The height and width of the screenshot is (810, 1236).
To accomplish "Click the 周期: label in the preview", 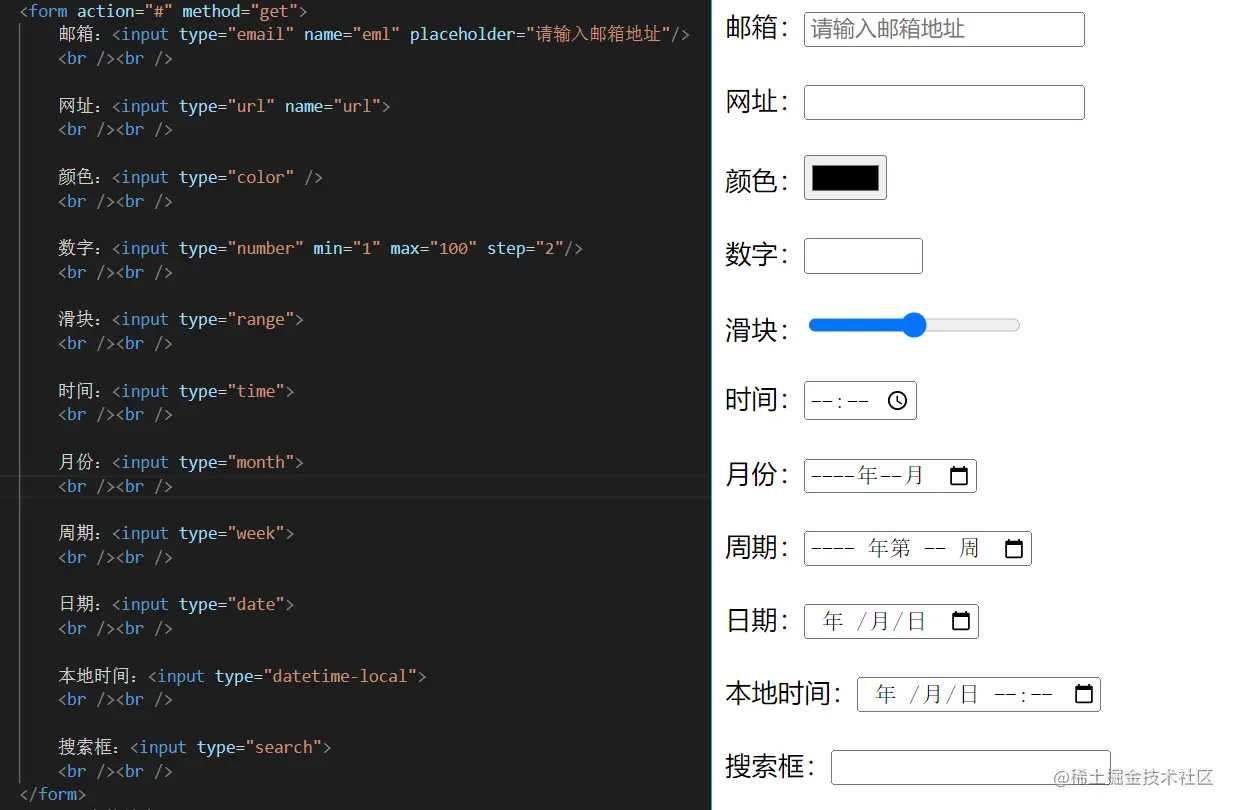I will tap(758, 548).
